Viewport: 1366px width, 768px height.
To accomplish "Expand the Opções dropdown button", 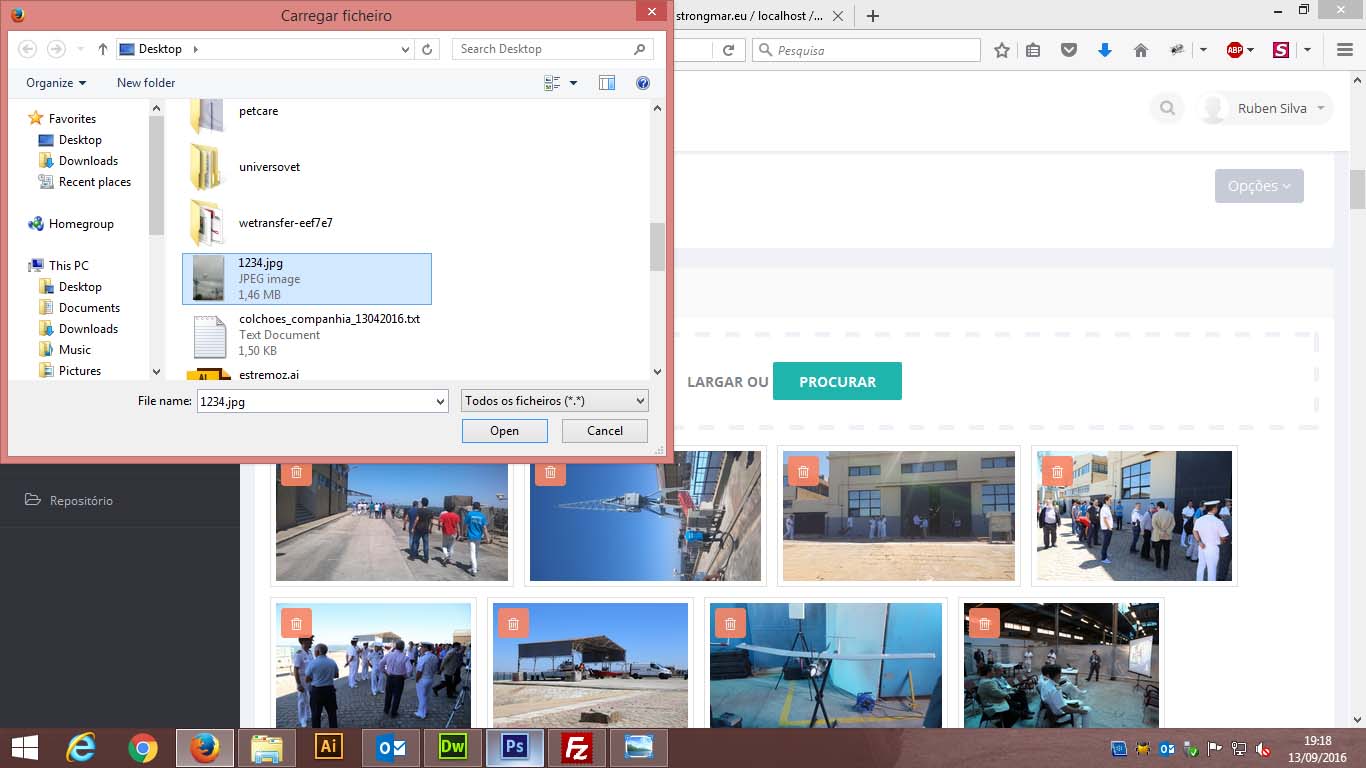I will [1258, 186].
